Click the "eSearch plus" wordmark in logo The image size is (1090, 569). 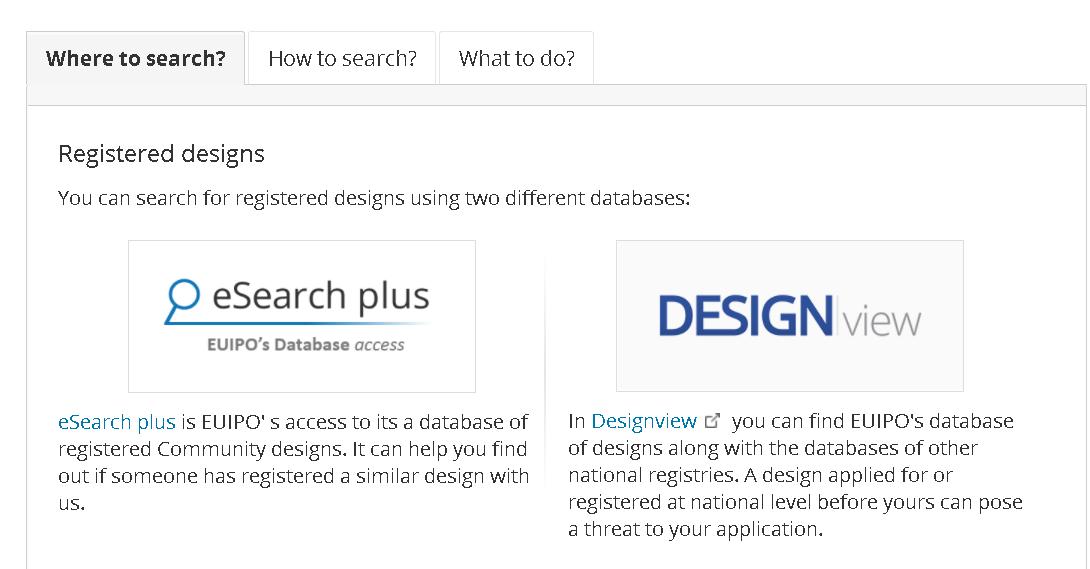tap(320, 297)
